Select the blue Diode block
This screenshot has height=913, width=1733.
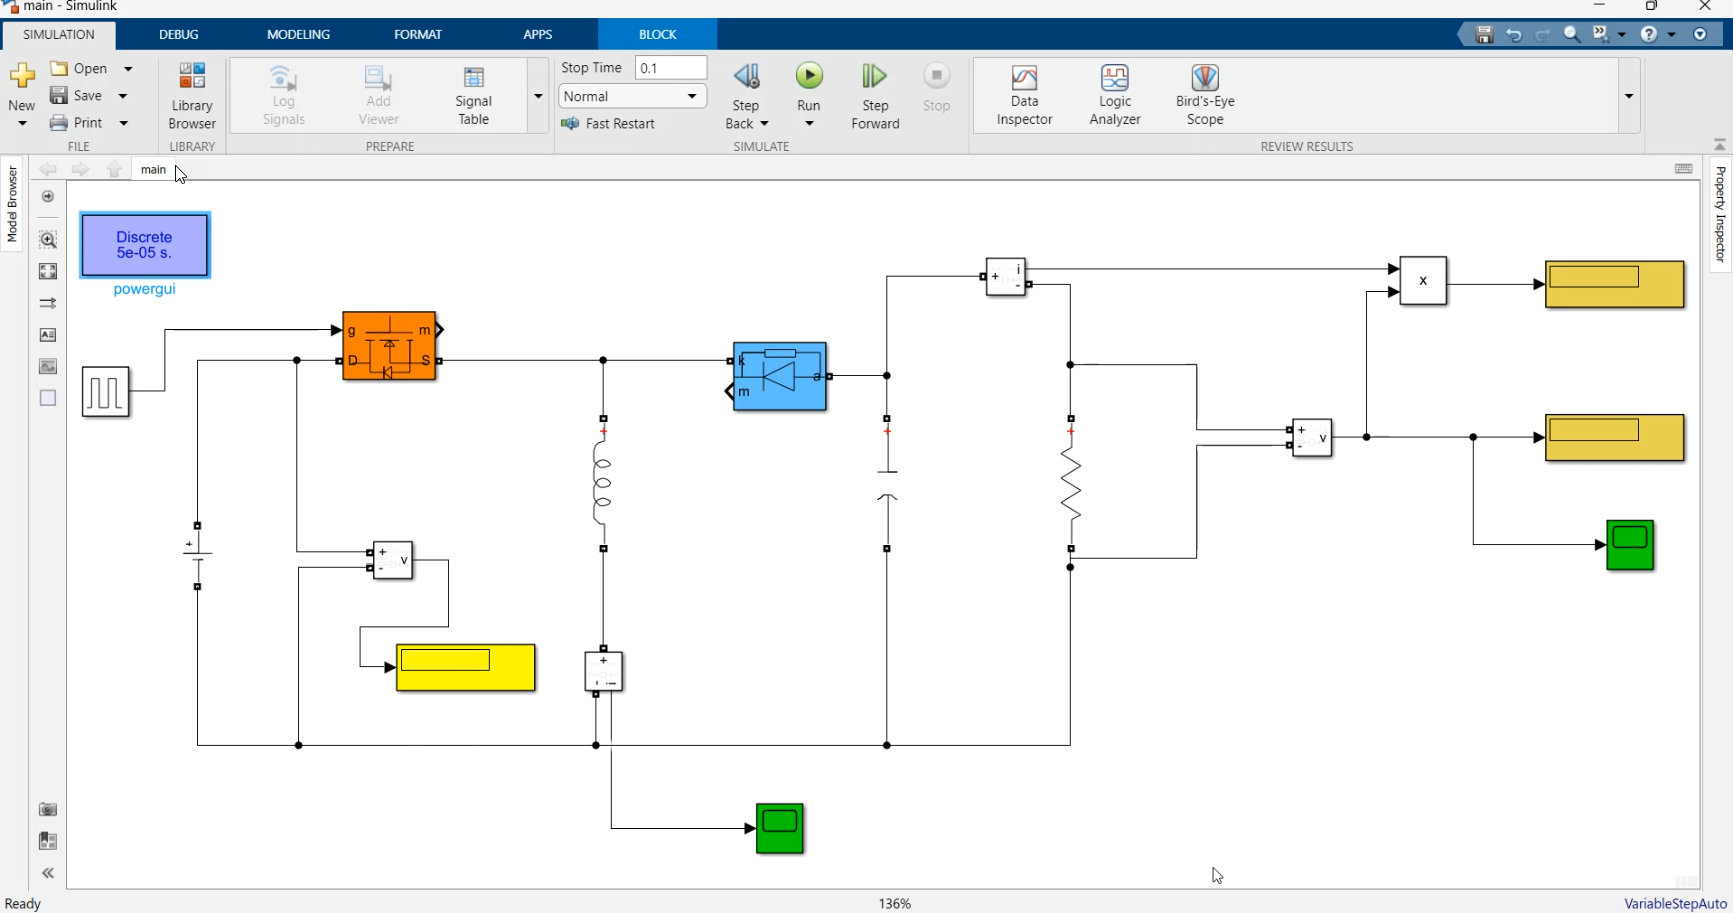coord(780,376)
